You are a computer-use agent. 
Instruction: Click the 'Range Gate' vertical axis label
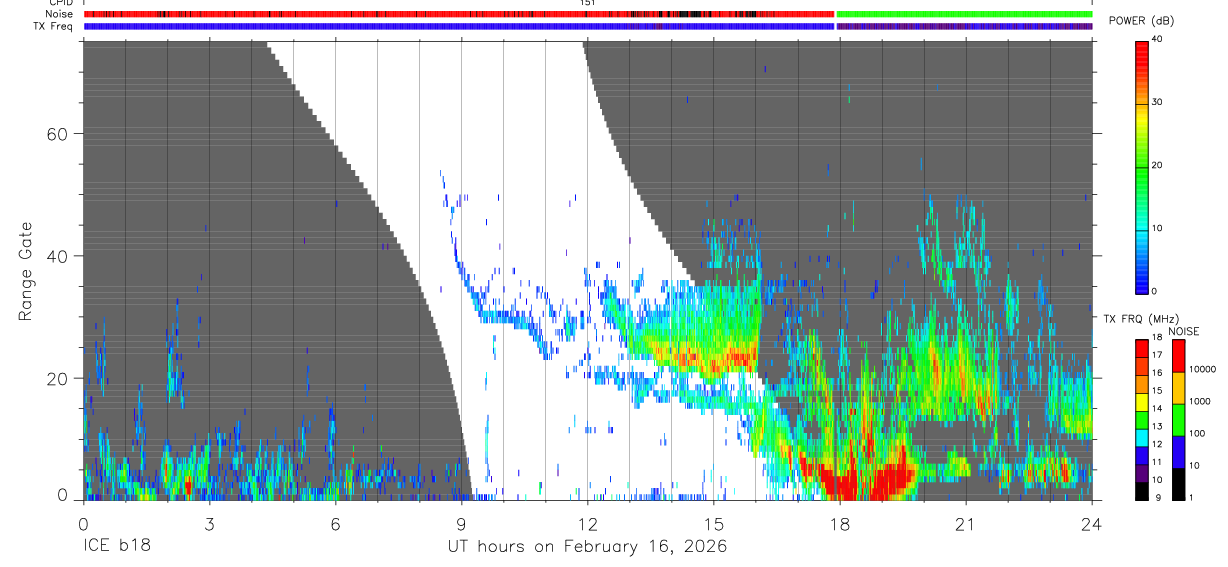coord(27,271)
